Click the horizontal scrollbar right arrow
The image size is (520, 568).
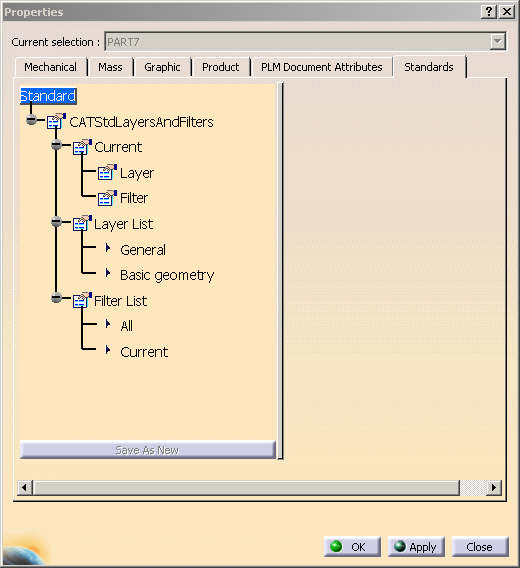coord(494,488)
